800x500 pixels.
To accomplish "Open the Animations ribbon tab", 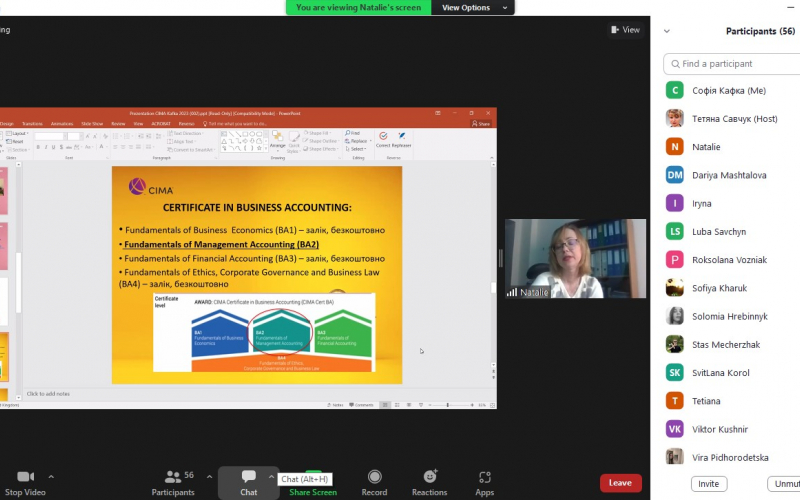I will 62,124.
